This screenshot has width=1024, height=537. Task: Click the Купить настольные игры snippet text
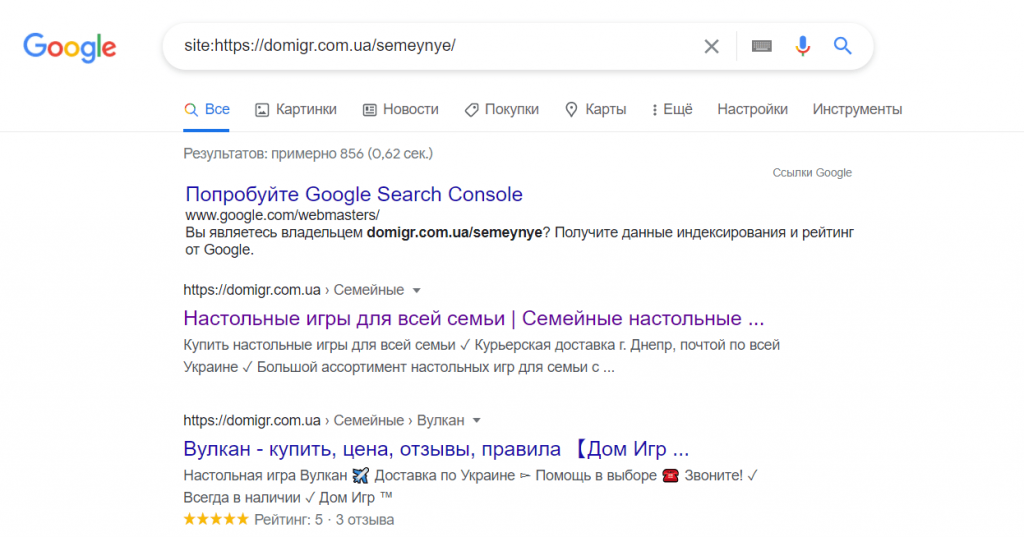click(x=481, y=356)
